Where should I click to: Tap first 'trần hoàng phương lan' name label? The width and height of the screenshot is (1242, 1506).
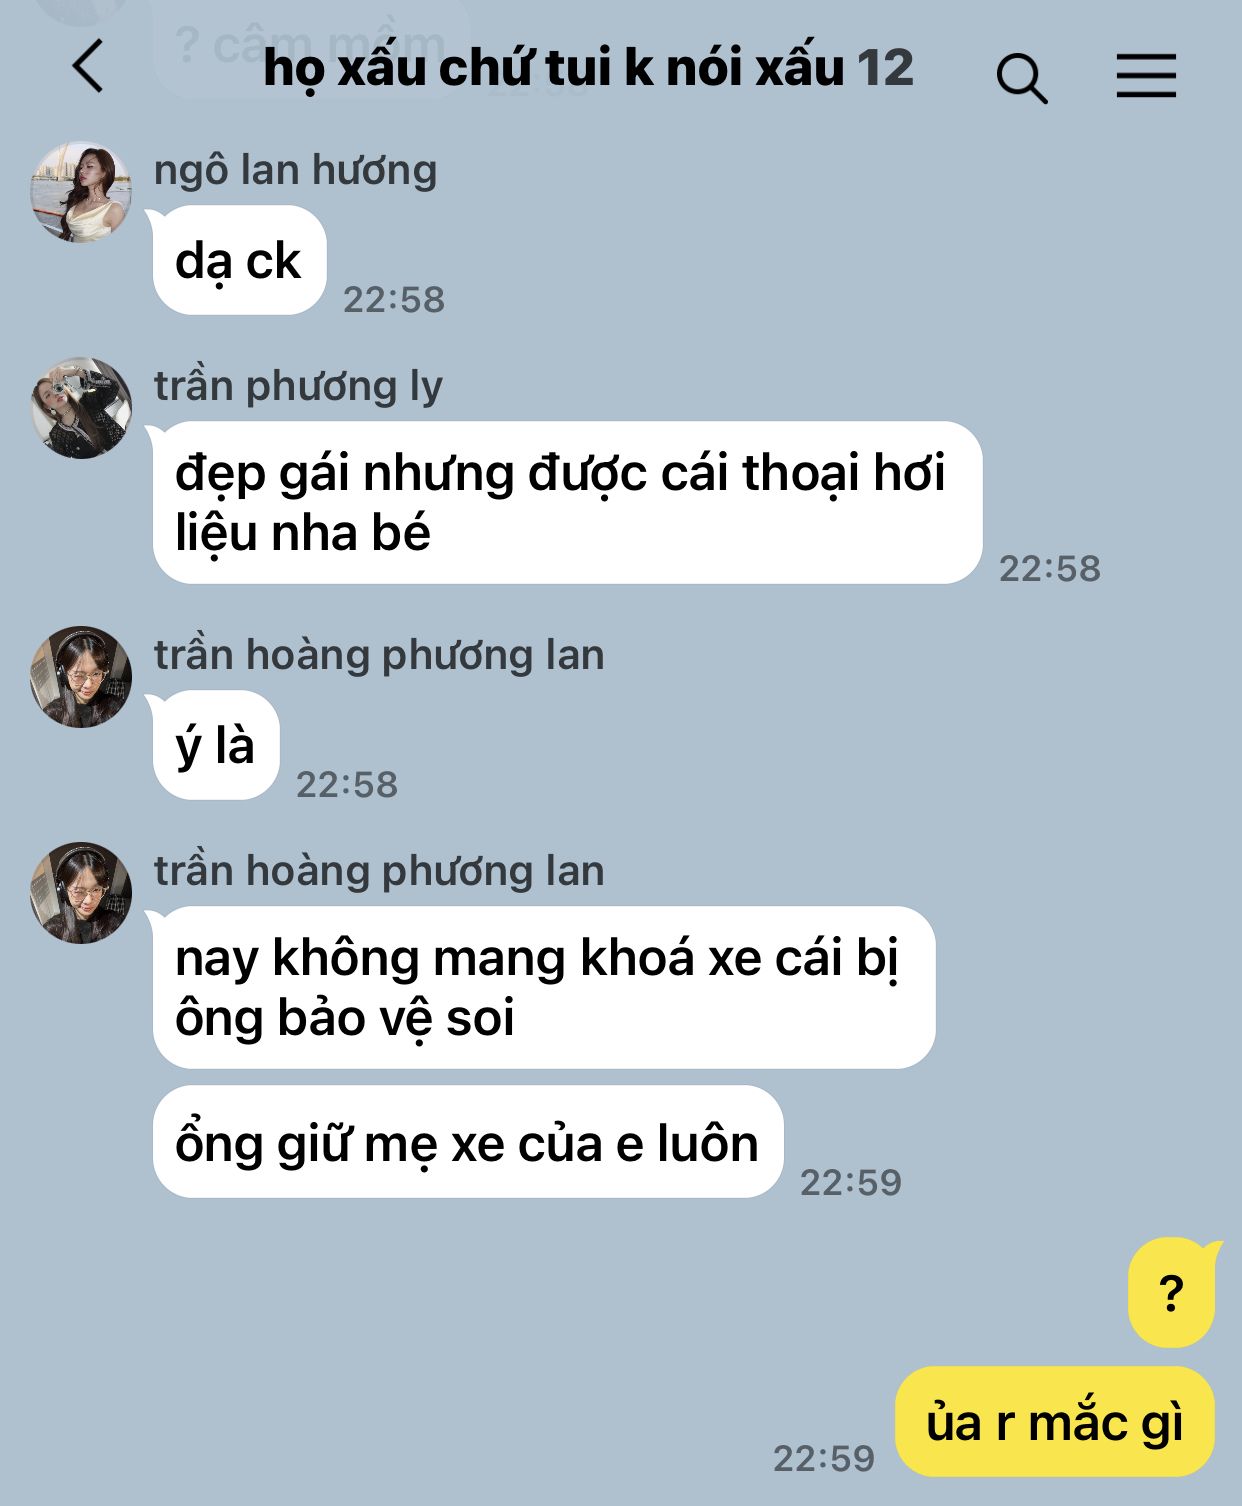tap(379, 655)
